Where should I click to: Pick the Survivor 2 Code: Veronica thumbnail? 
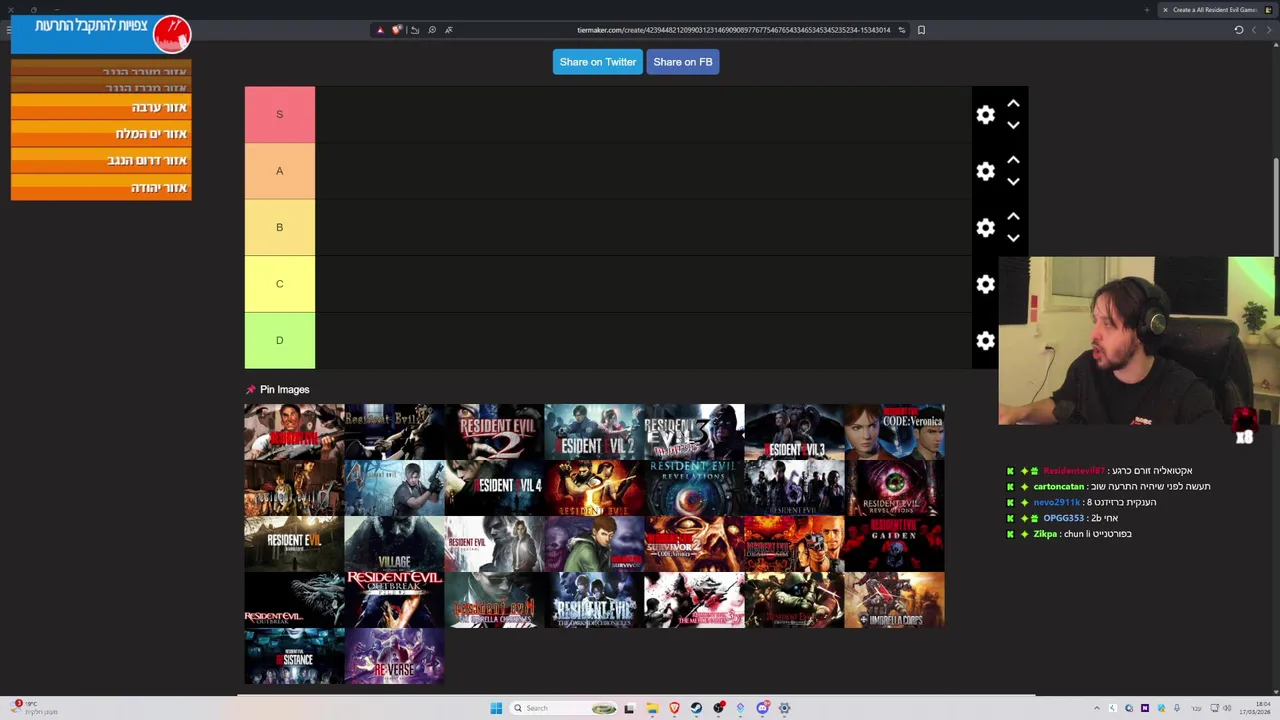click(694, 544)
